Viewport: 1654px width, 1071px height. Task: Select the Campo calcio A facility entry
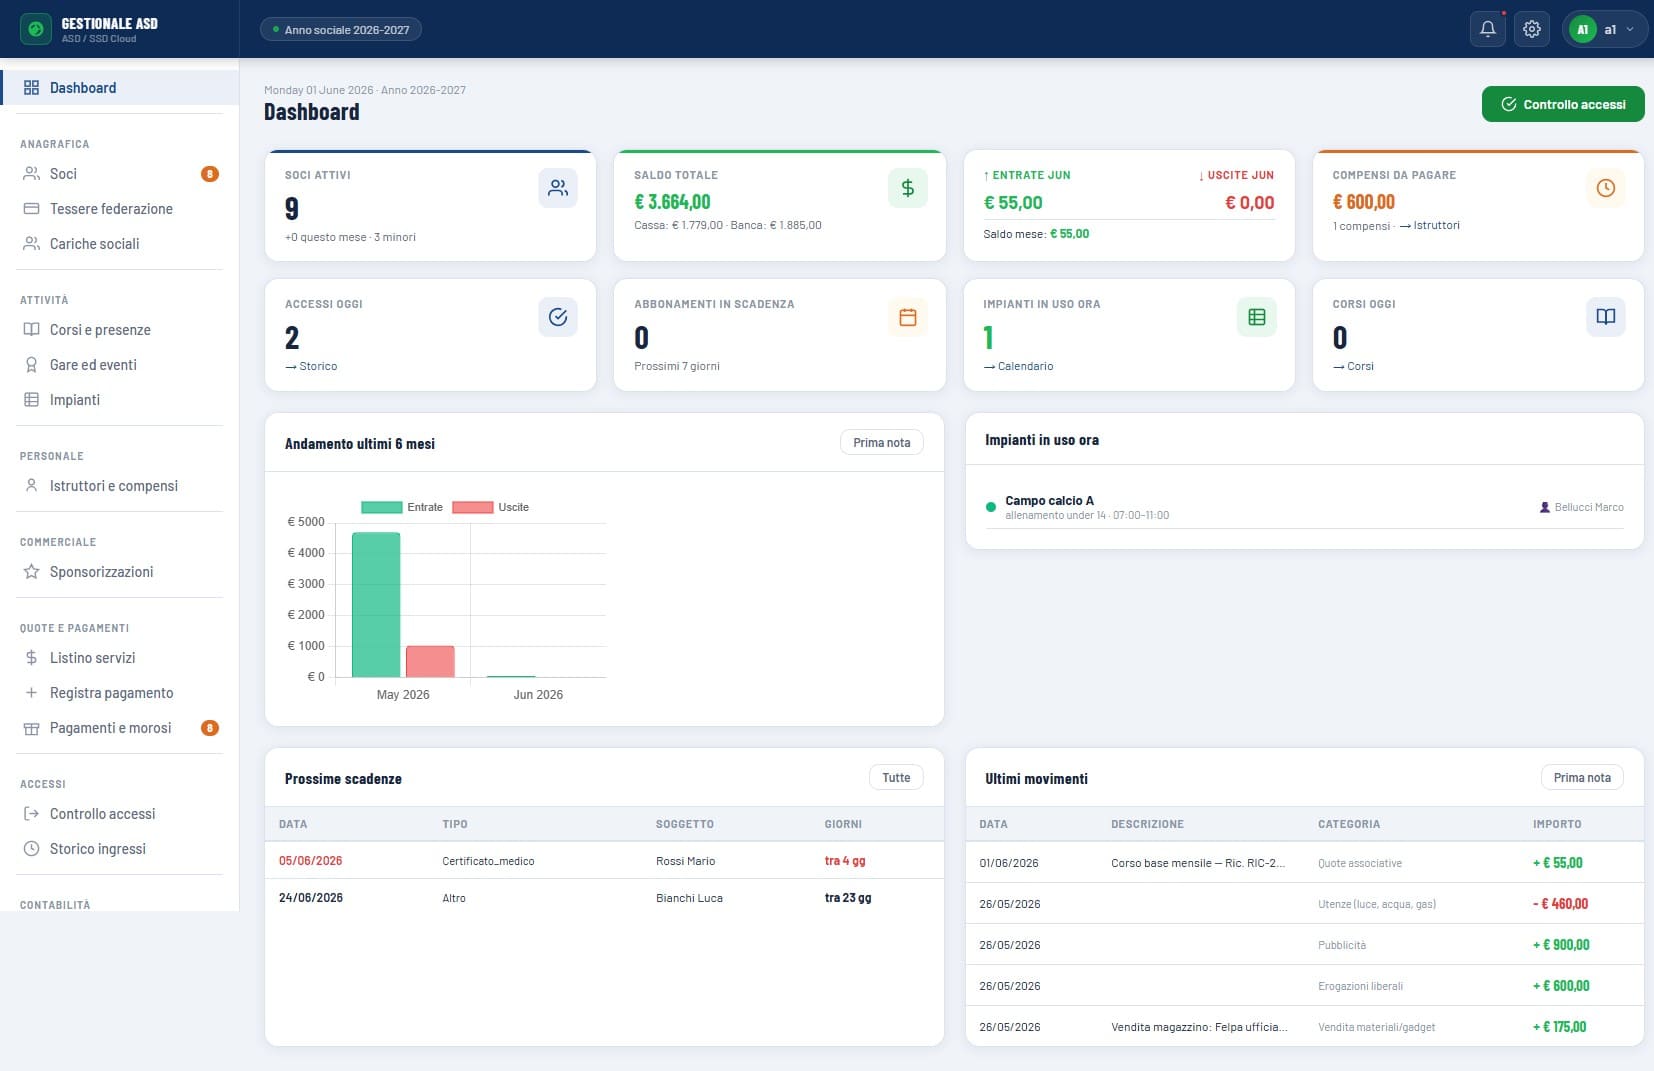point(1304,507)
